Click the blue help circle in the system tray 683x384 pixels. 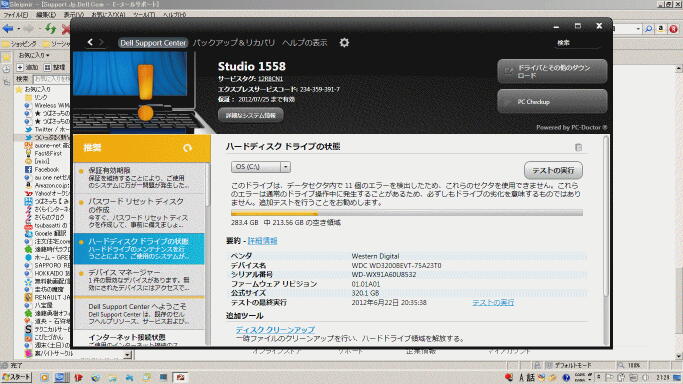[566, 377]
